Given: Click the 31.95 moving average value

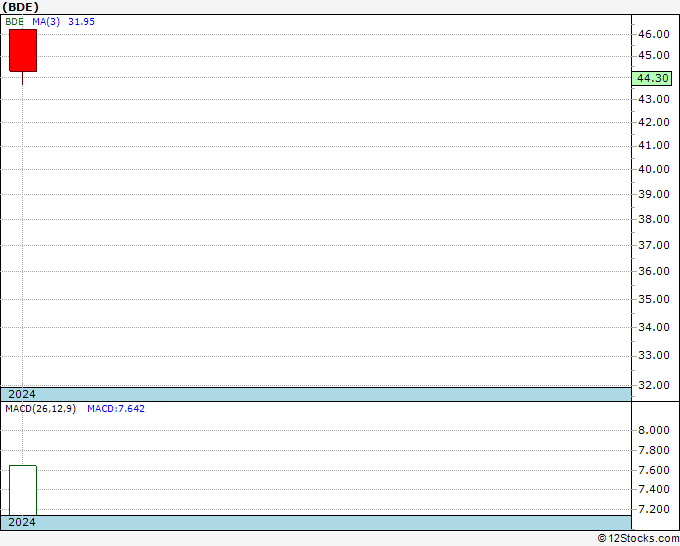Looking at the screenshot, I should point(82,22).
